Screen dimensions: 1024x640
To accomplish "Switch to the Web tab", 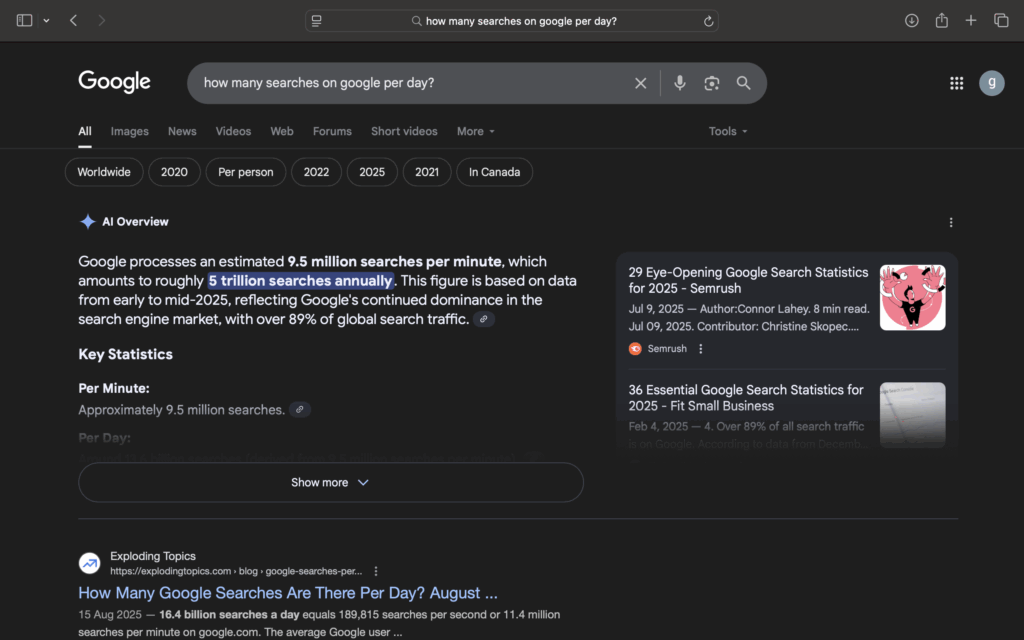I will tap(281, 131).
